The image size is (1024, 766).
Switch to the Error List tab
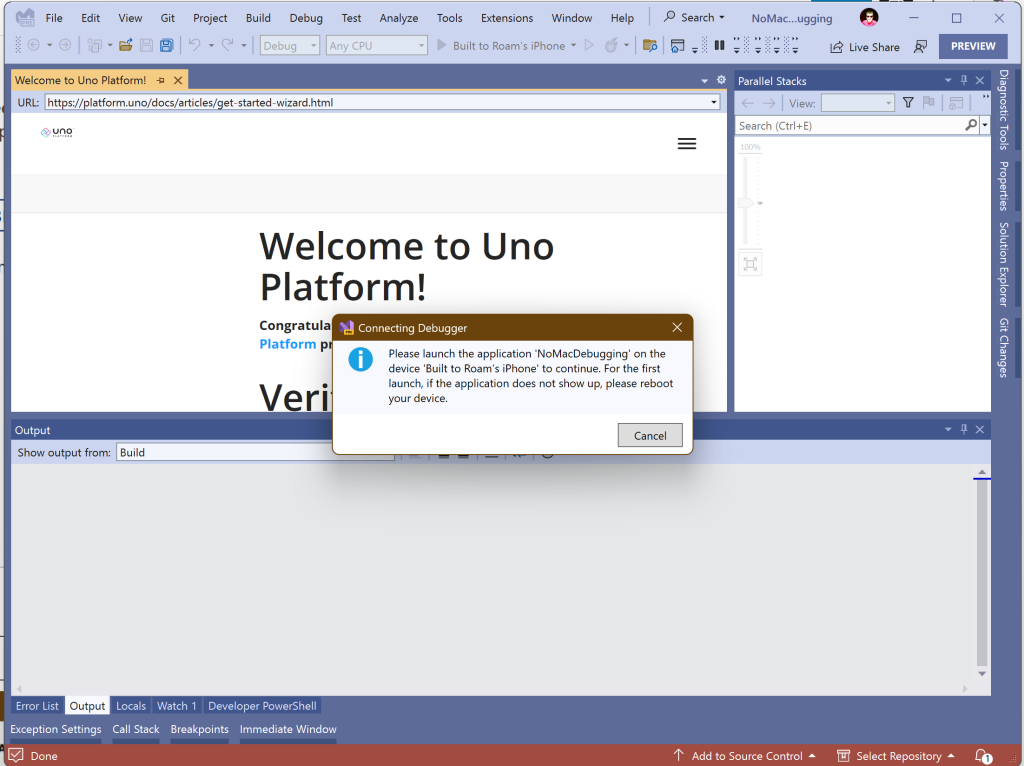pos(37,705)
